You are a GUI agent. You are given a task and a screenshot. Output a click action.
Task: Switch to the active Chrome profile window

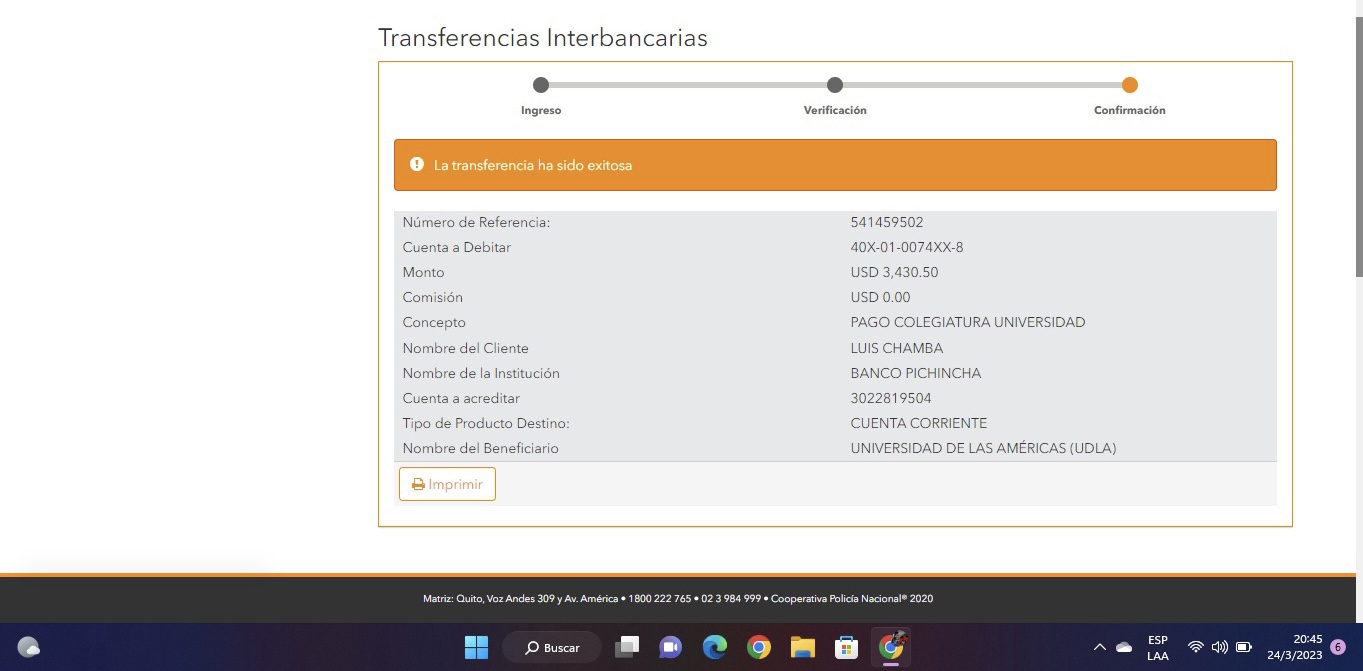(890, 647)
